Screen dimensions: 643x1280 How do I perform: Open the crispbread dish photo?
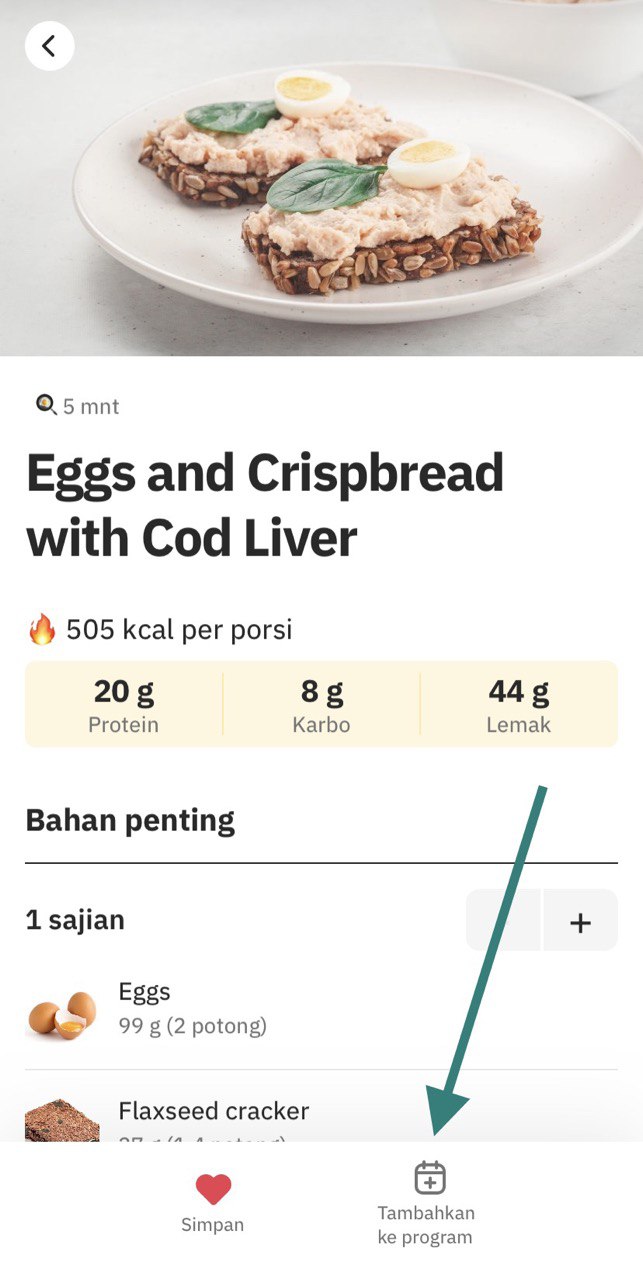(x=321, y=178)
